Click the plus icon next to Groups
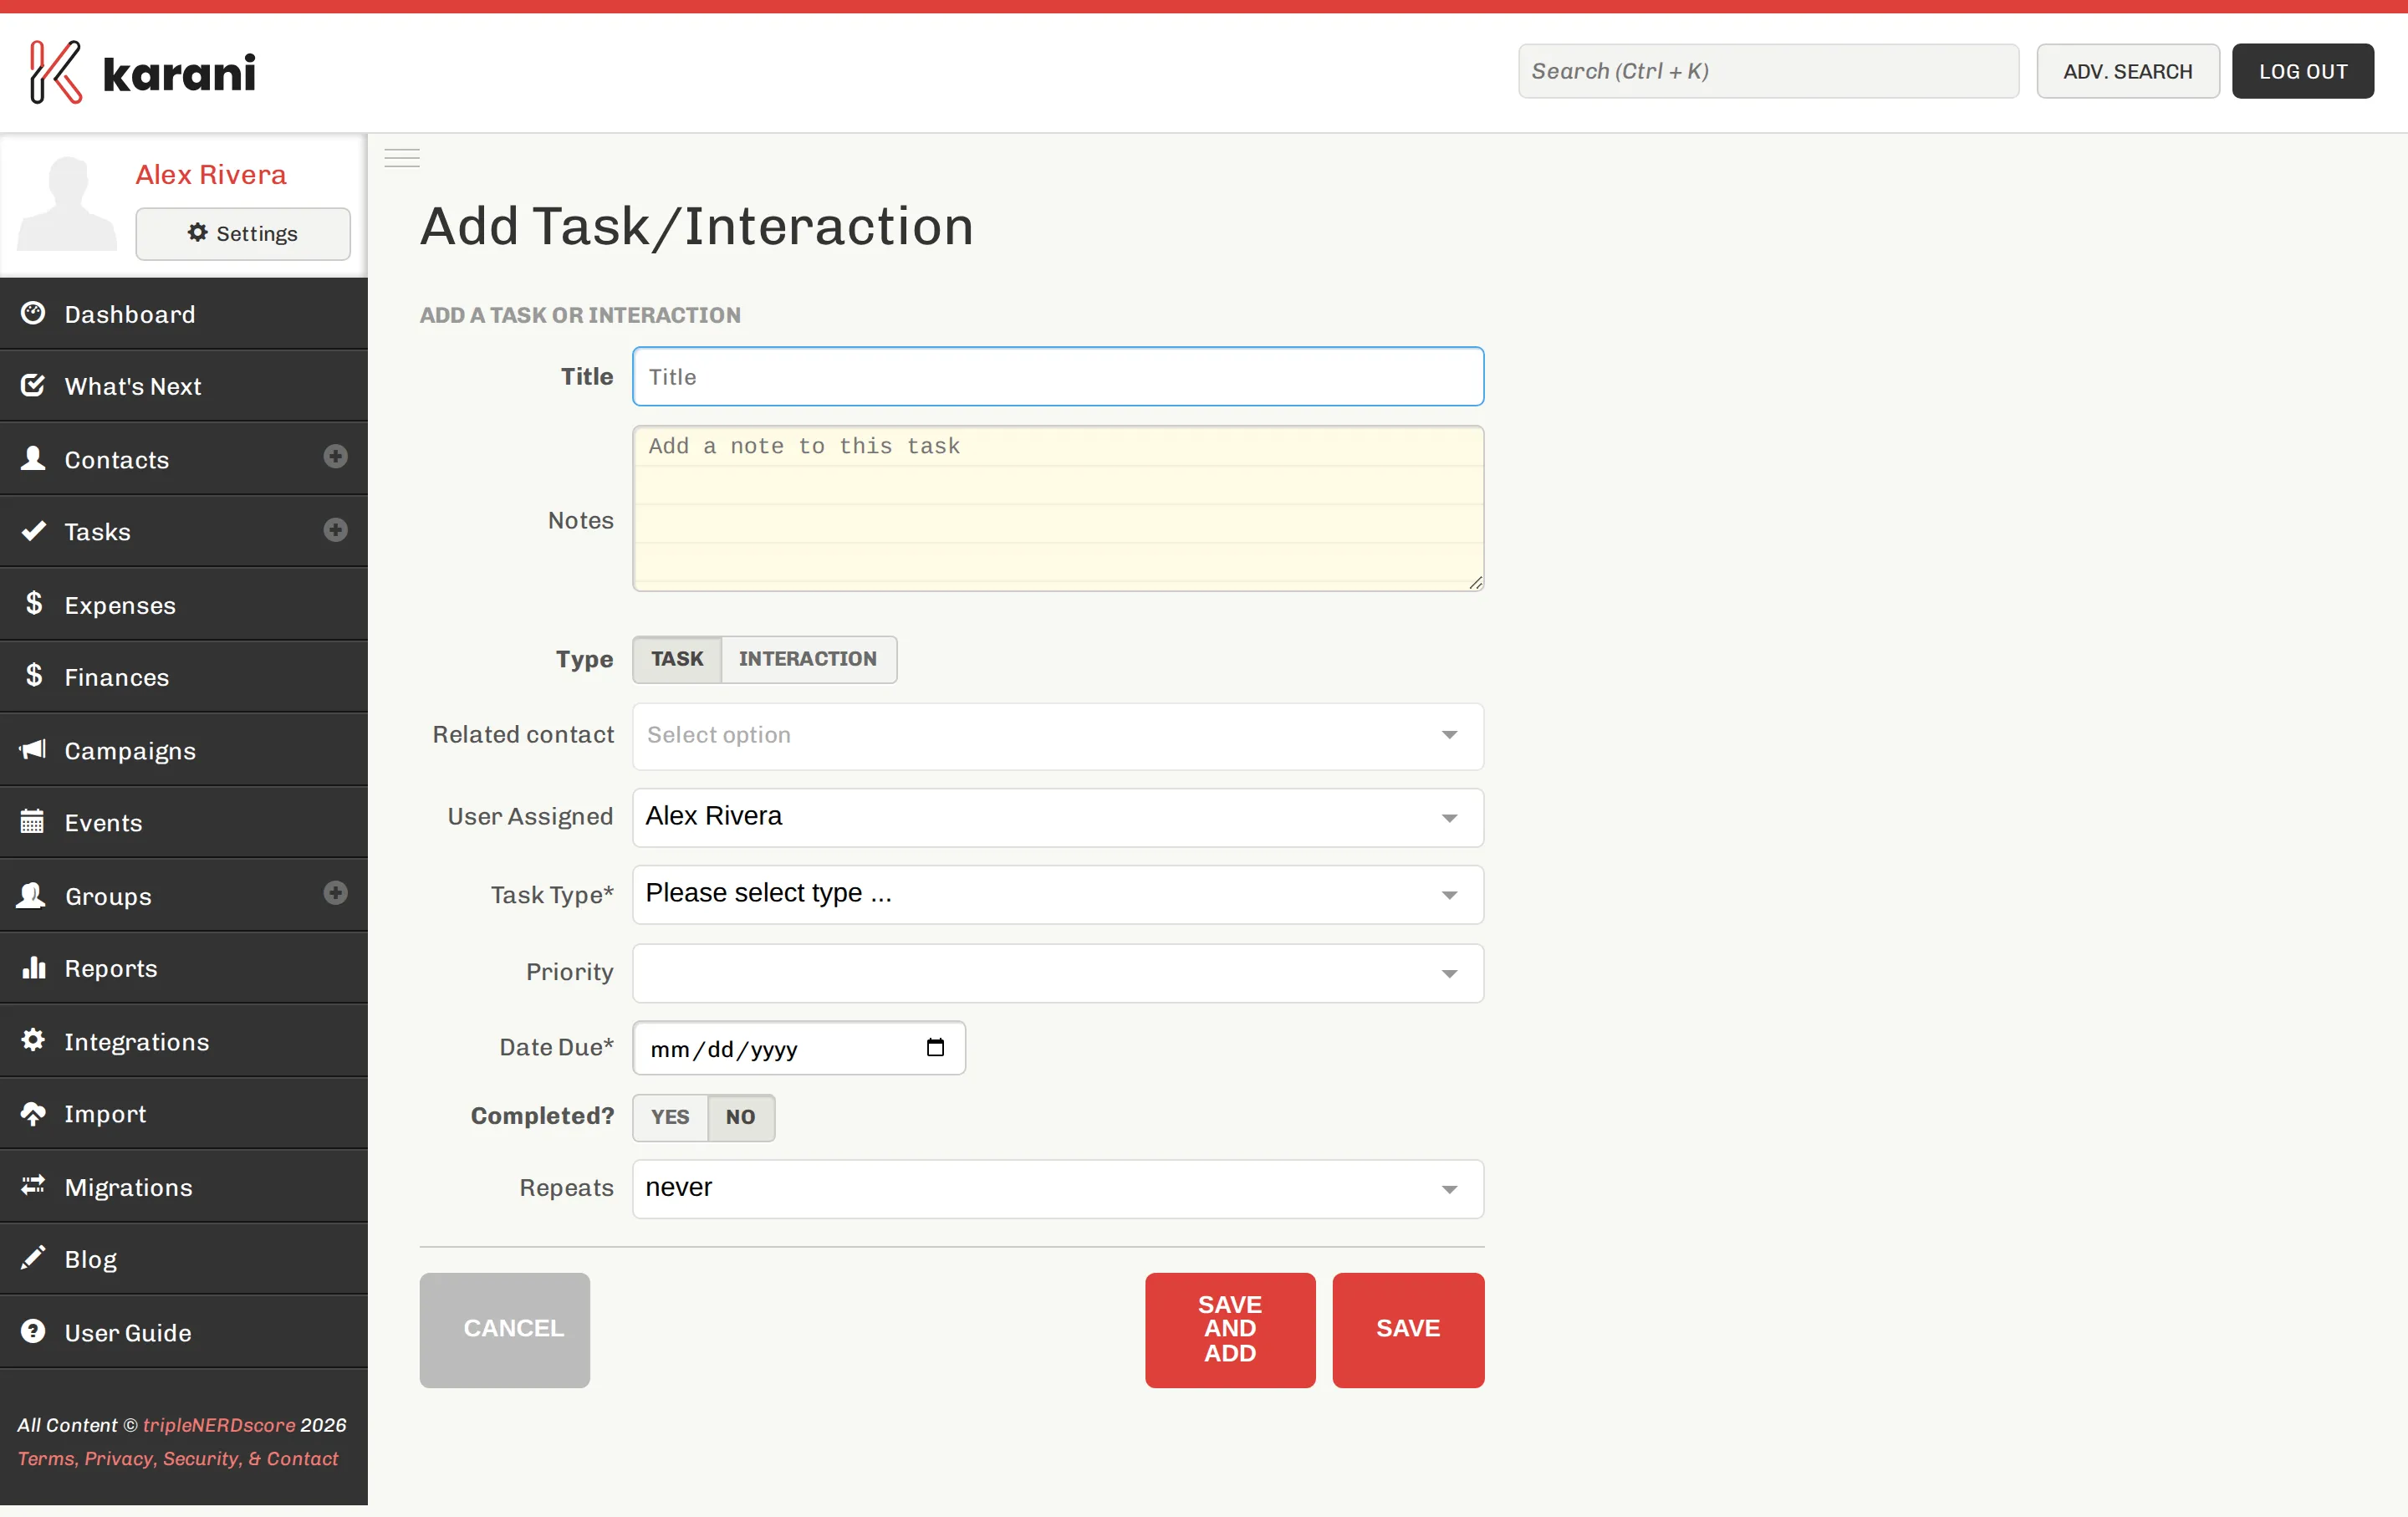2408x1517 pixels. (x=335, y=893)
